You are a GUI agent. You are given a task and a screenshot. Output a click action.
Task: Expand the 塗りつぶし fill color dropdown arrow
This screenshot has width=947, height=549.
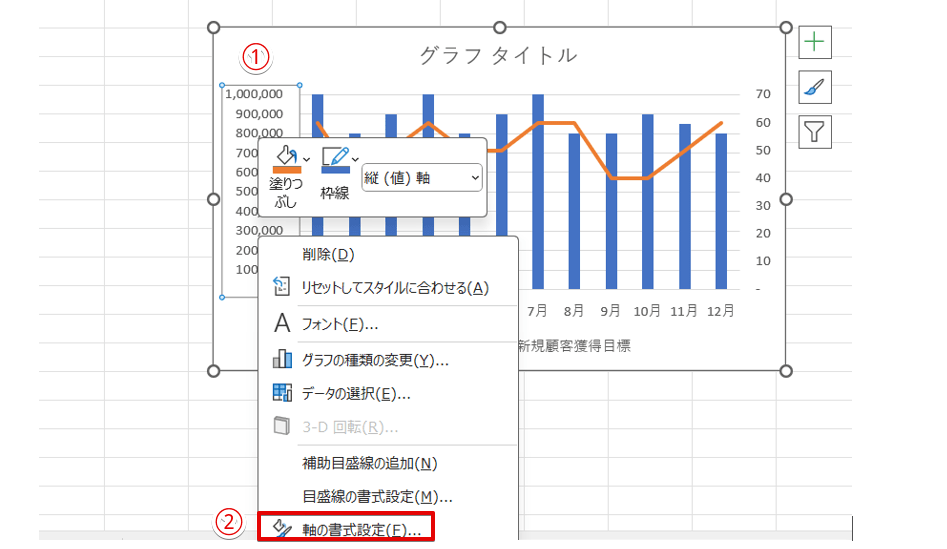(306, 159)
